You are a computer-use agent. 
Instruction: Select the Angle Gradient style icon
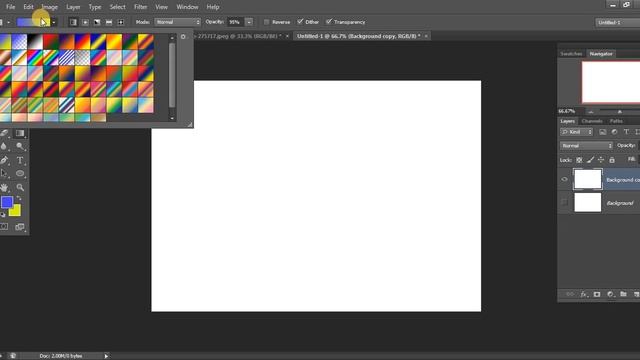coord(97,22)
